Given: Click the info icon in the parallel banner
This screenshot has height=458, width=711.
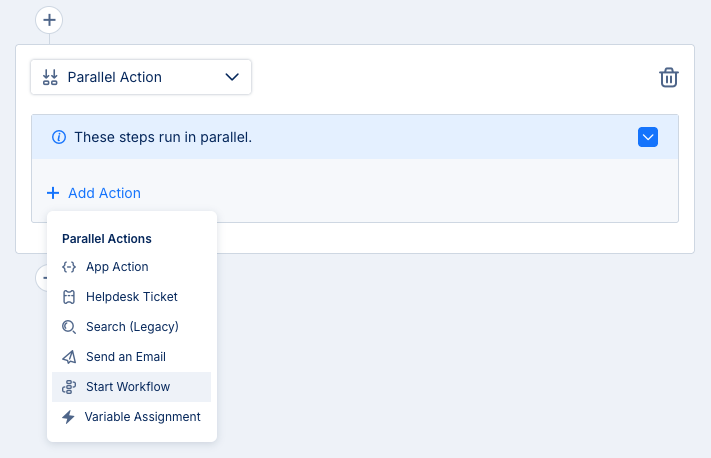Looking at the screenshot, I should point(59,137).
